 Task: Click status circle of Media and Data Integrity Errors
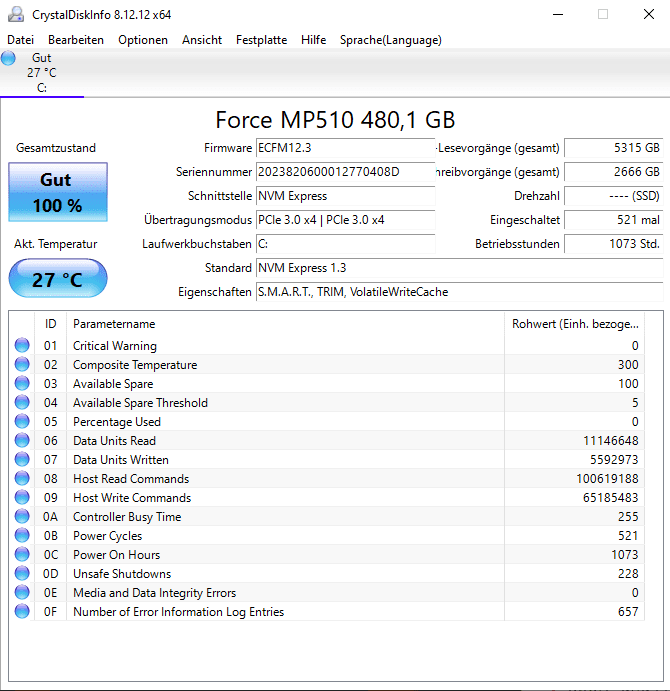22,592
